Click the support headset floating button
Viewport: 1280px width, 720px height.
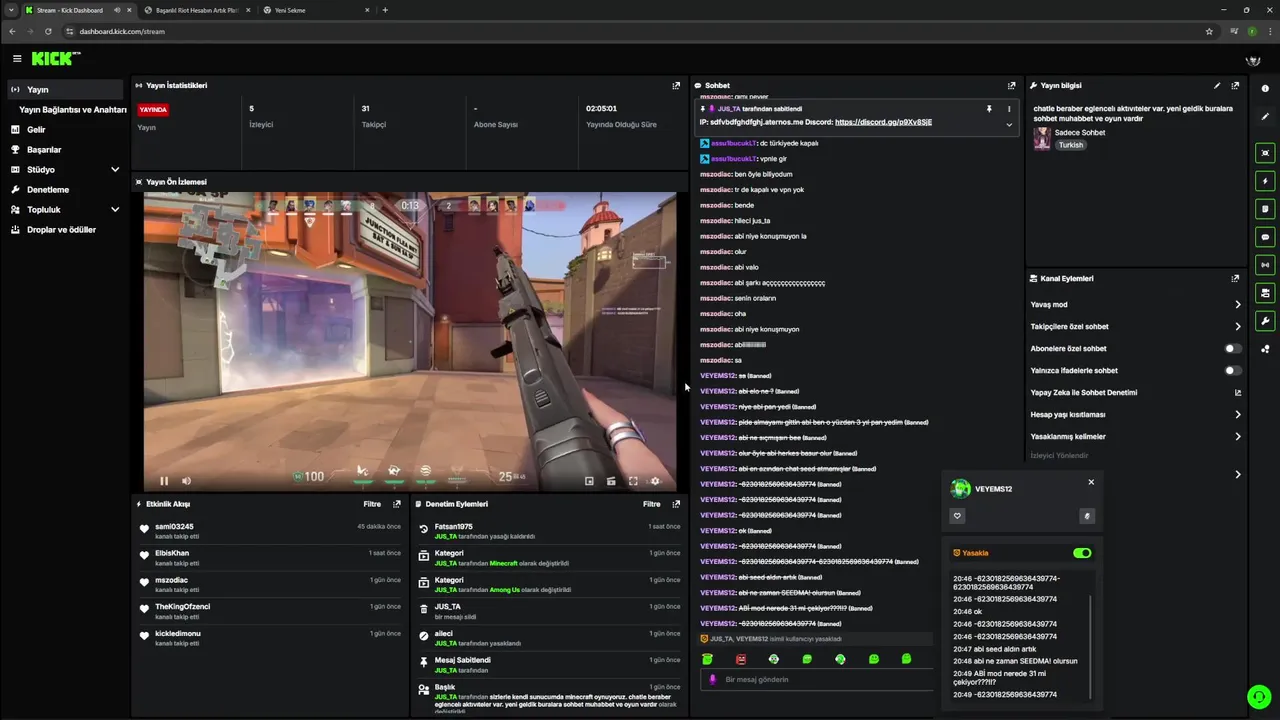pos(1259,696)
